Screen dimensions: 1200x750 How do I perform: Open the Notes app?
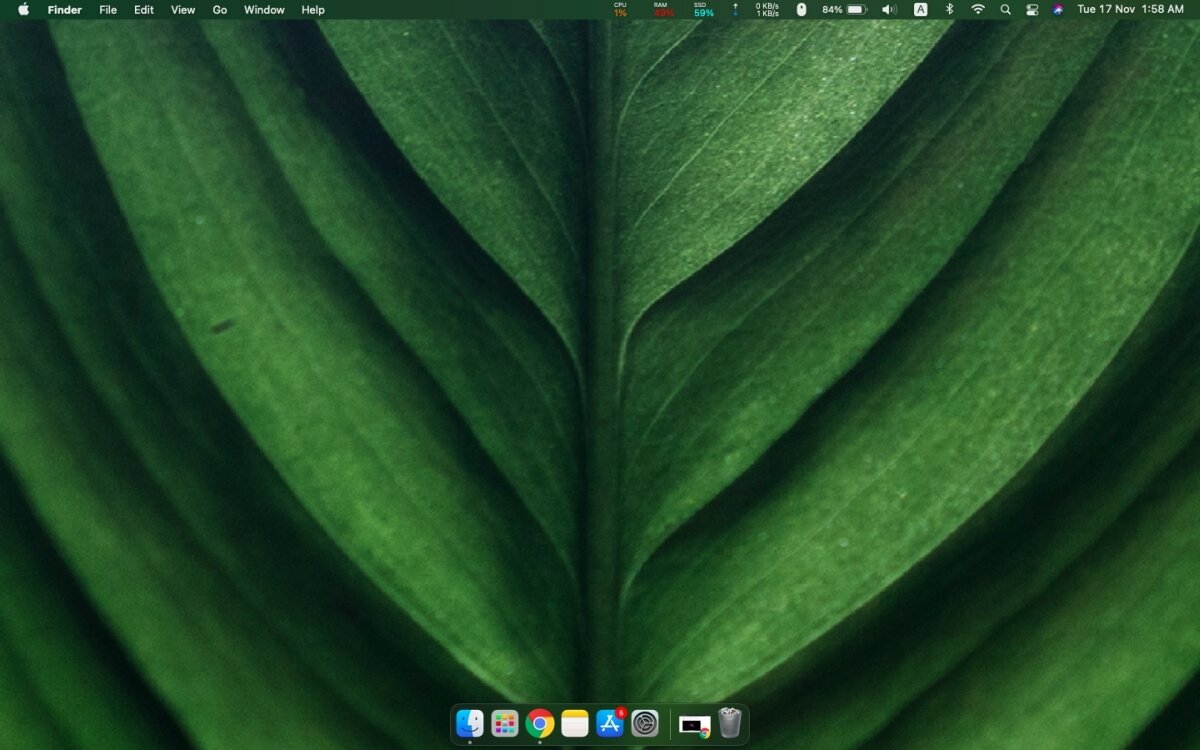(574, 722)
